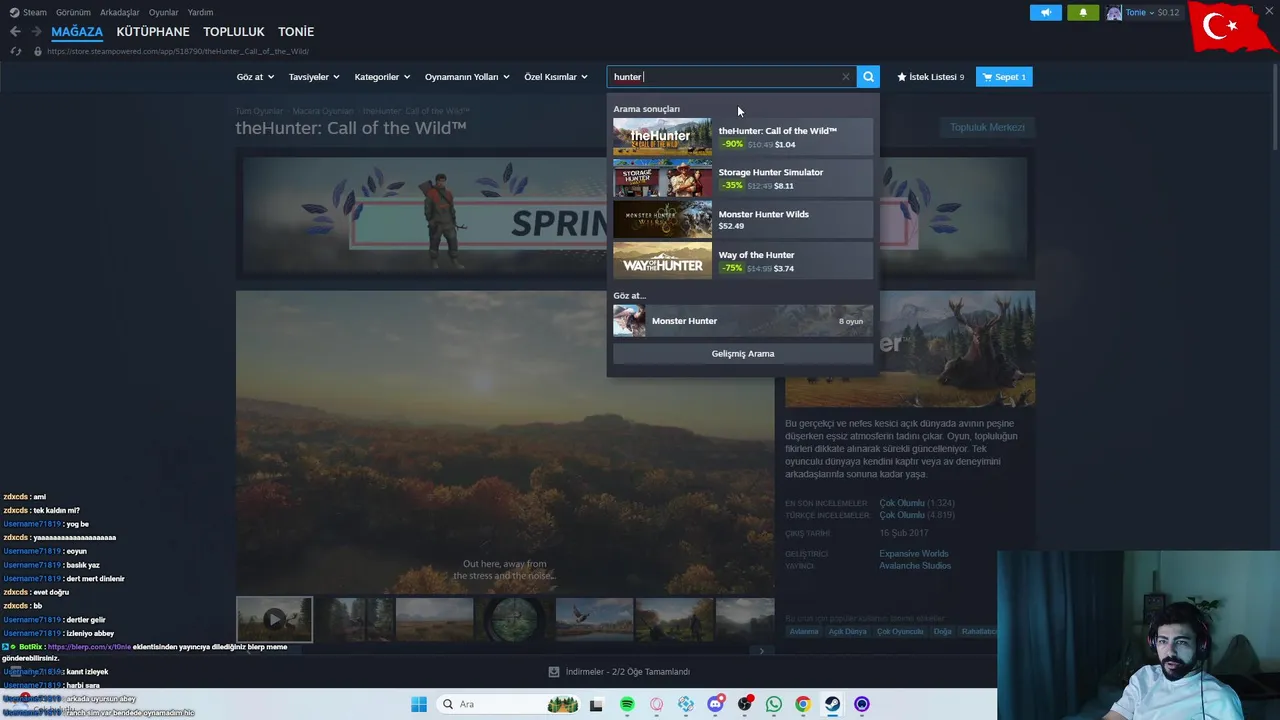Click the Tüm Oyunlar breadcrumb

(x=259, y=111)
